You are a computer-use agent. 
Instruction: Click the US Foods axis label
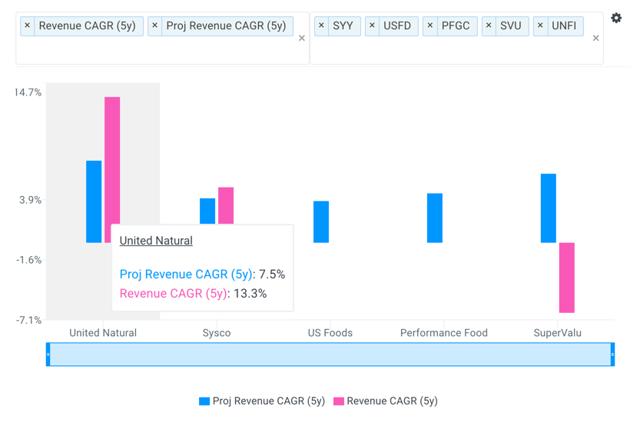pyautogui.click(x=330, y=333)
